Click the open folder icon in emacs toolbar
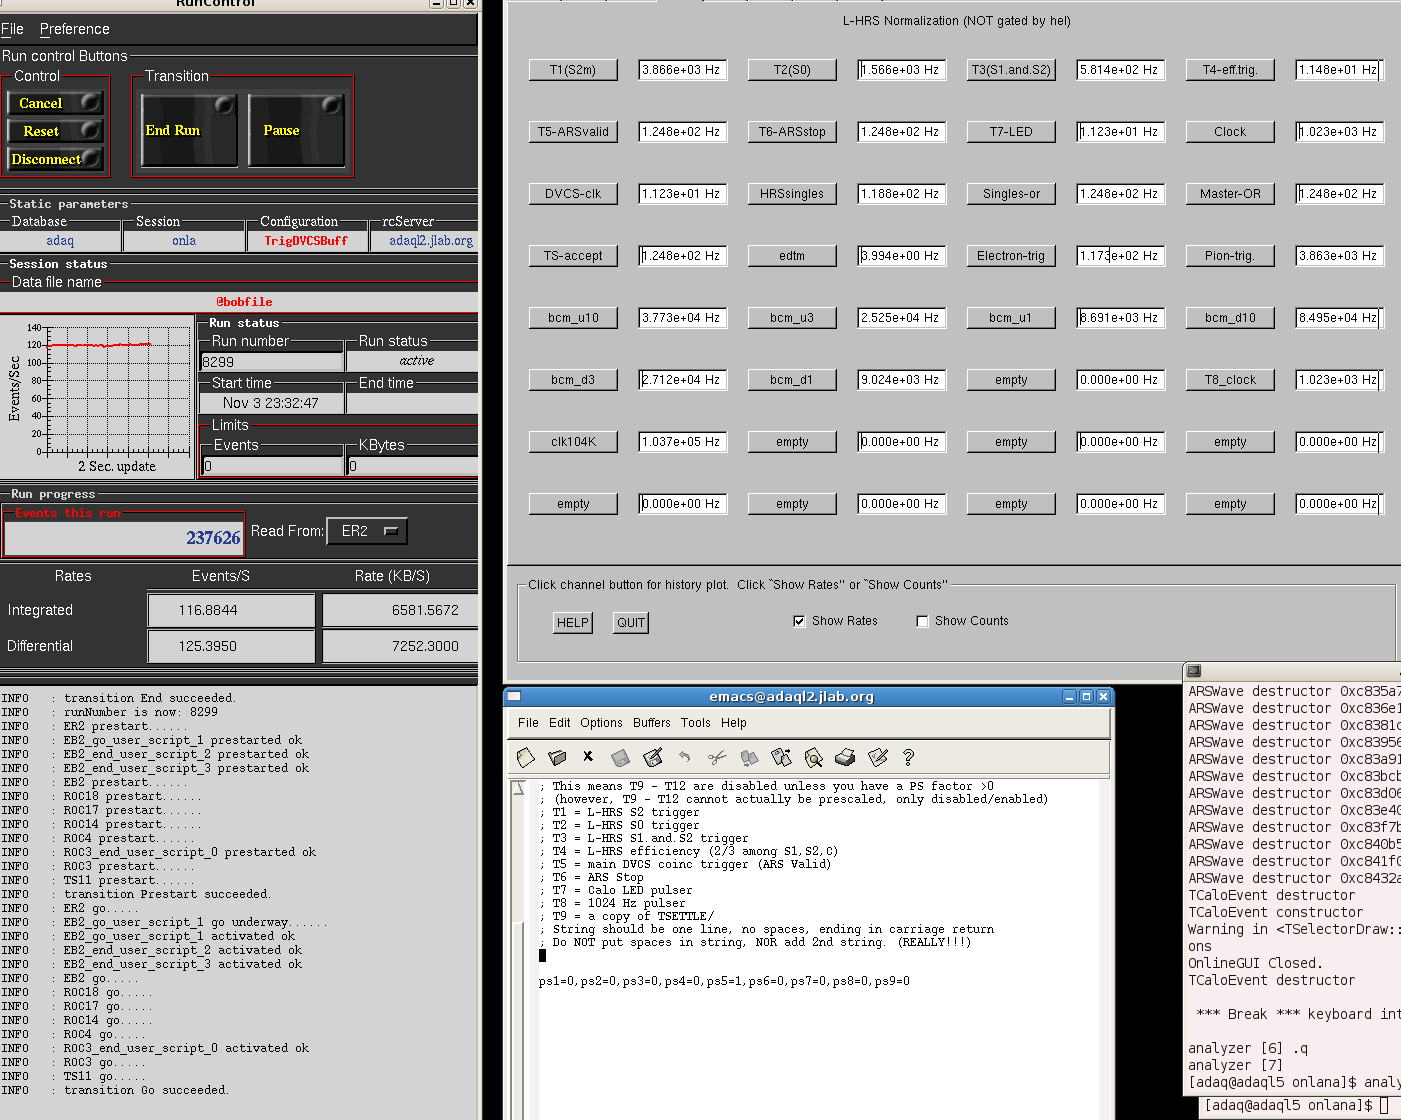Screen dimensions: 1401x1120 coord(557,758)
